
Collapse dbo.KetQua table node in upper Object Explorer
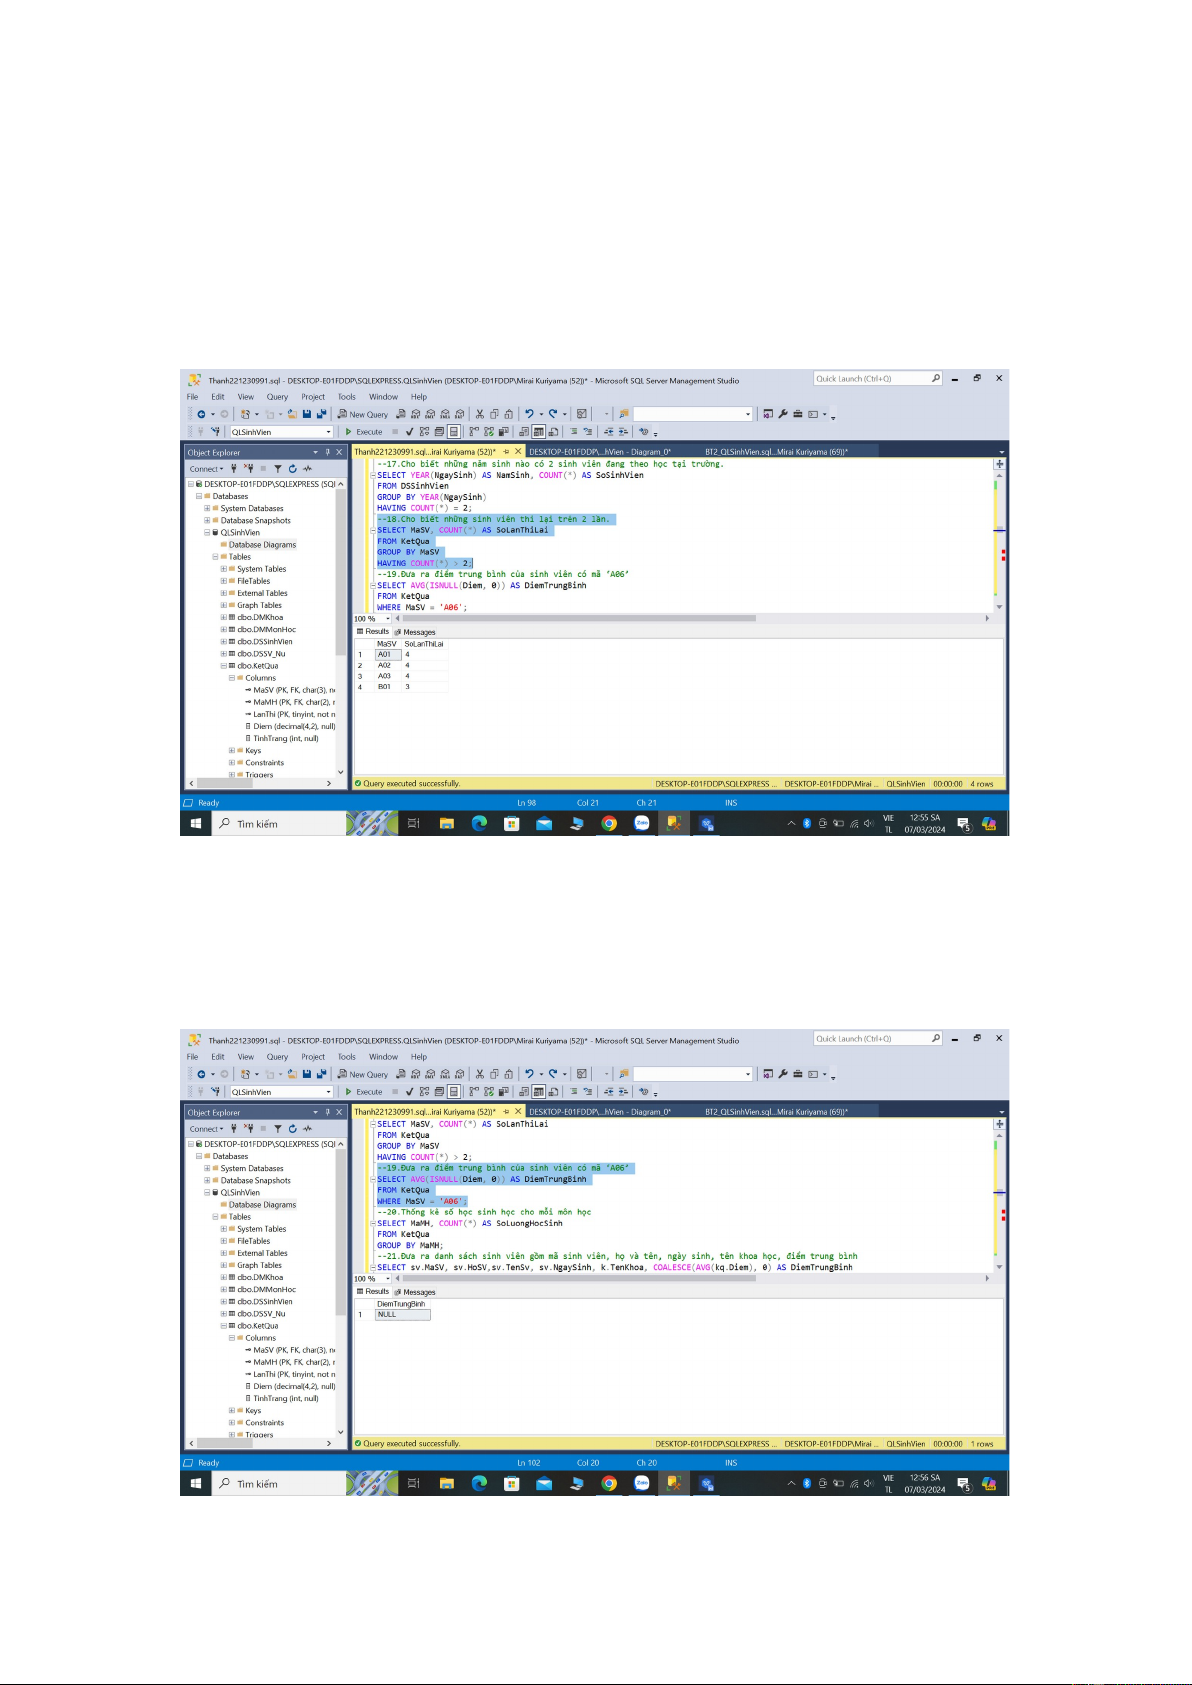click(x=224, y=666)
